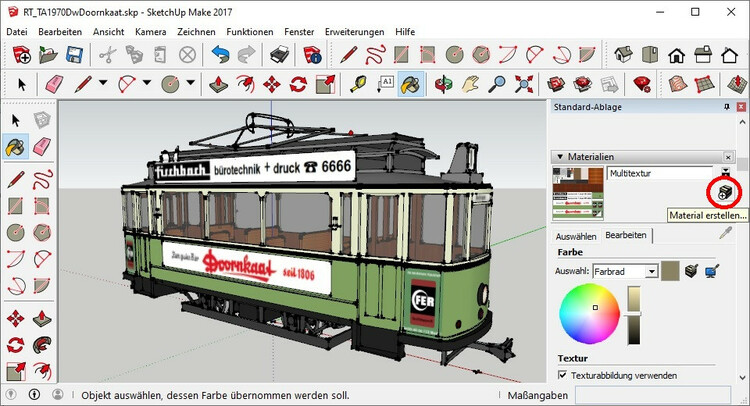This screenshot has height=406, width=750.
Task: Print the model using the printer icon
Action: coord(279,55)
